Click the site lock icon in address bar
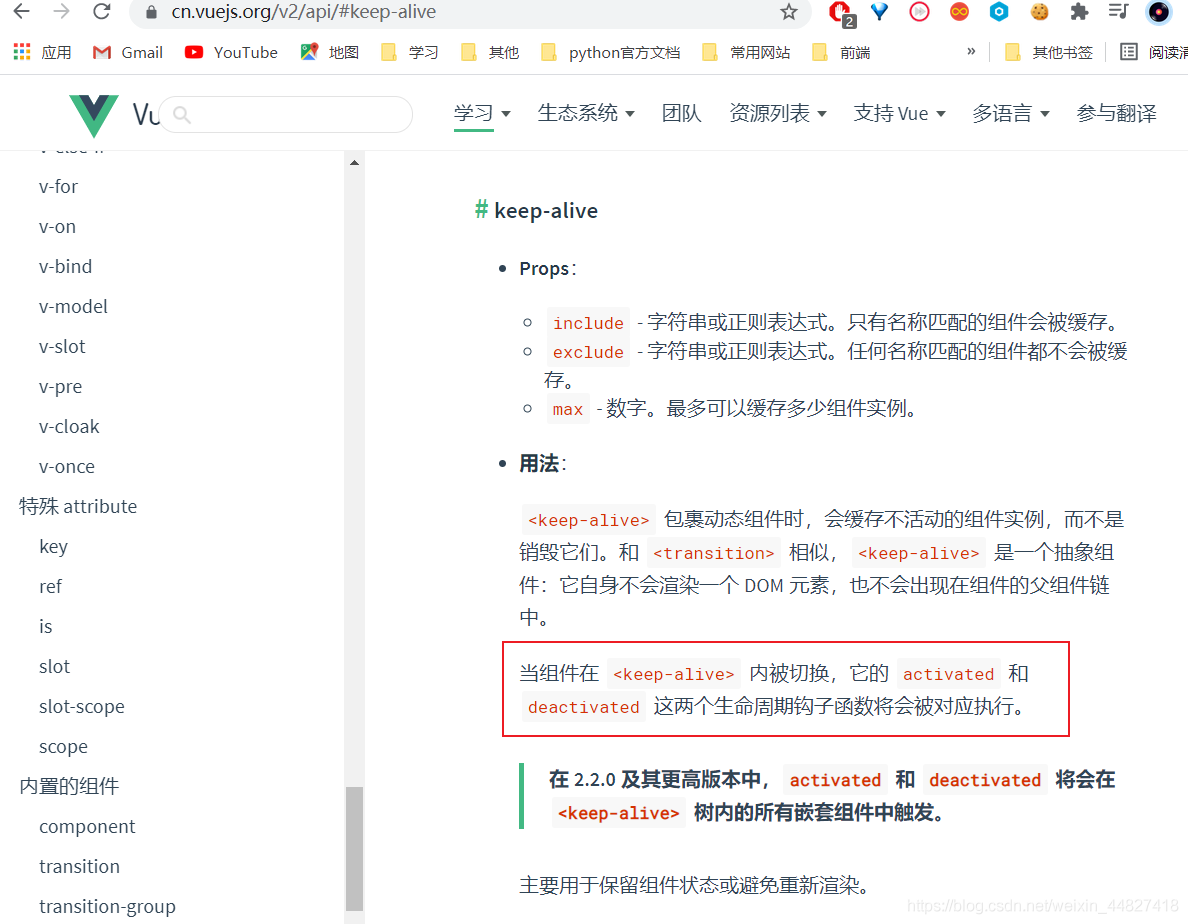The image size is (1188, 924). [152, 12]
